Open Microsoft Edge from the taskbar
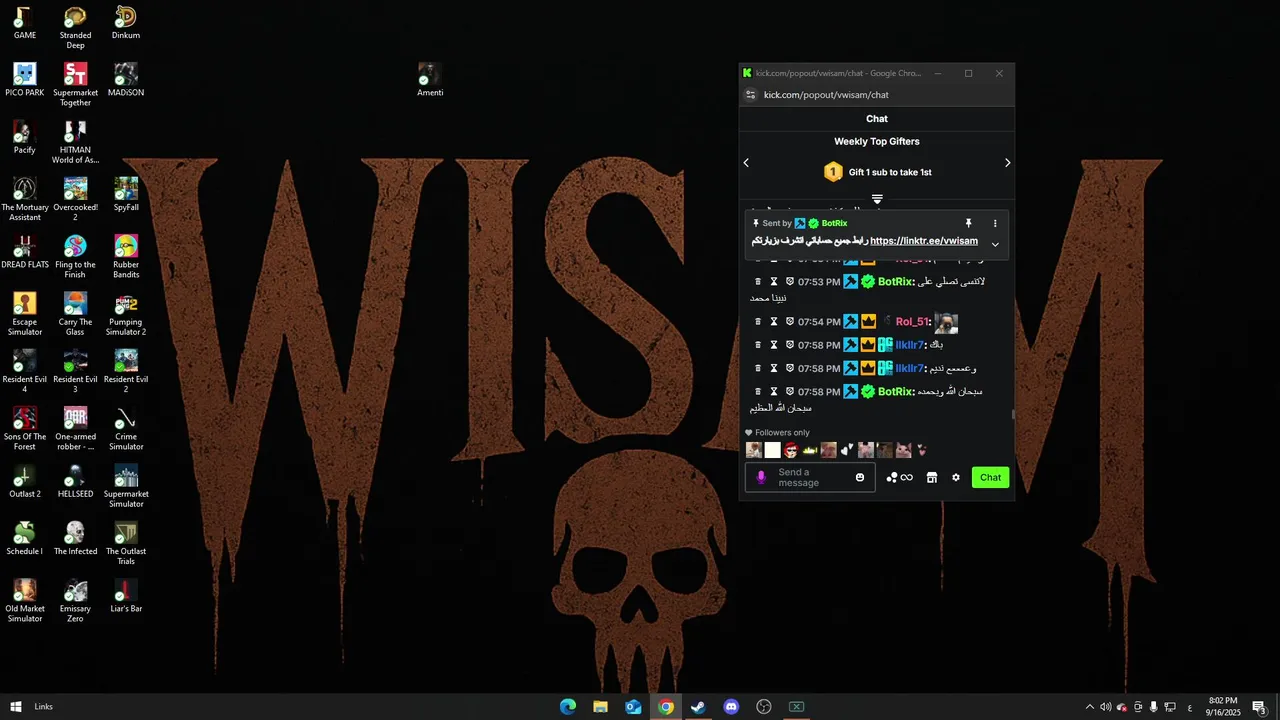This screenshot has height=720, width=1280. [x=568, y=707]
